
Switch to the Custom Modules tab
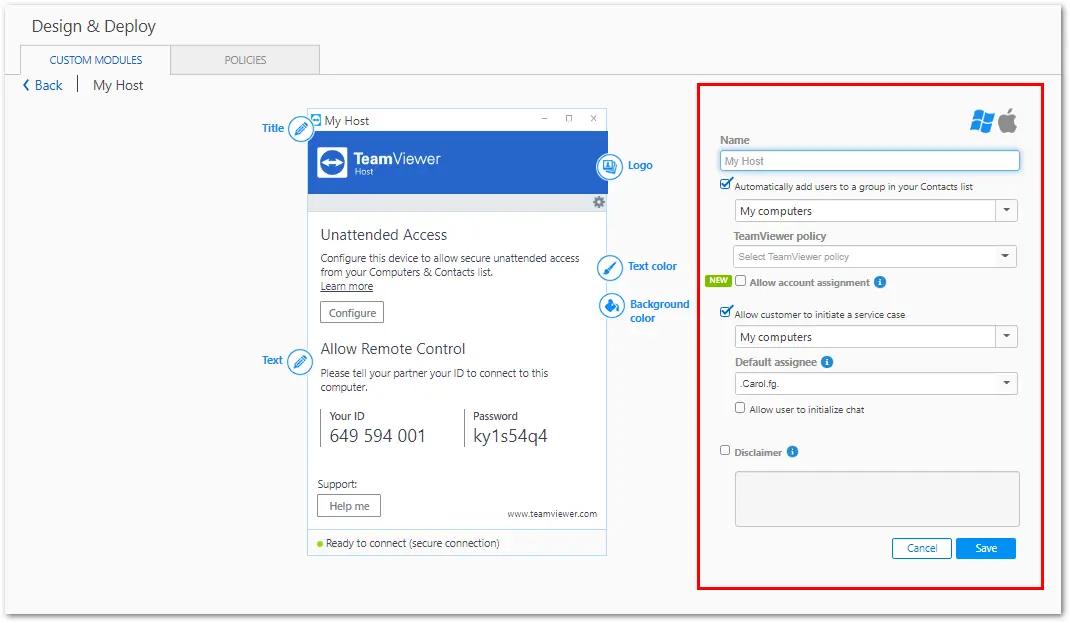(96, 60)
